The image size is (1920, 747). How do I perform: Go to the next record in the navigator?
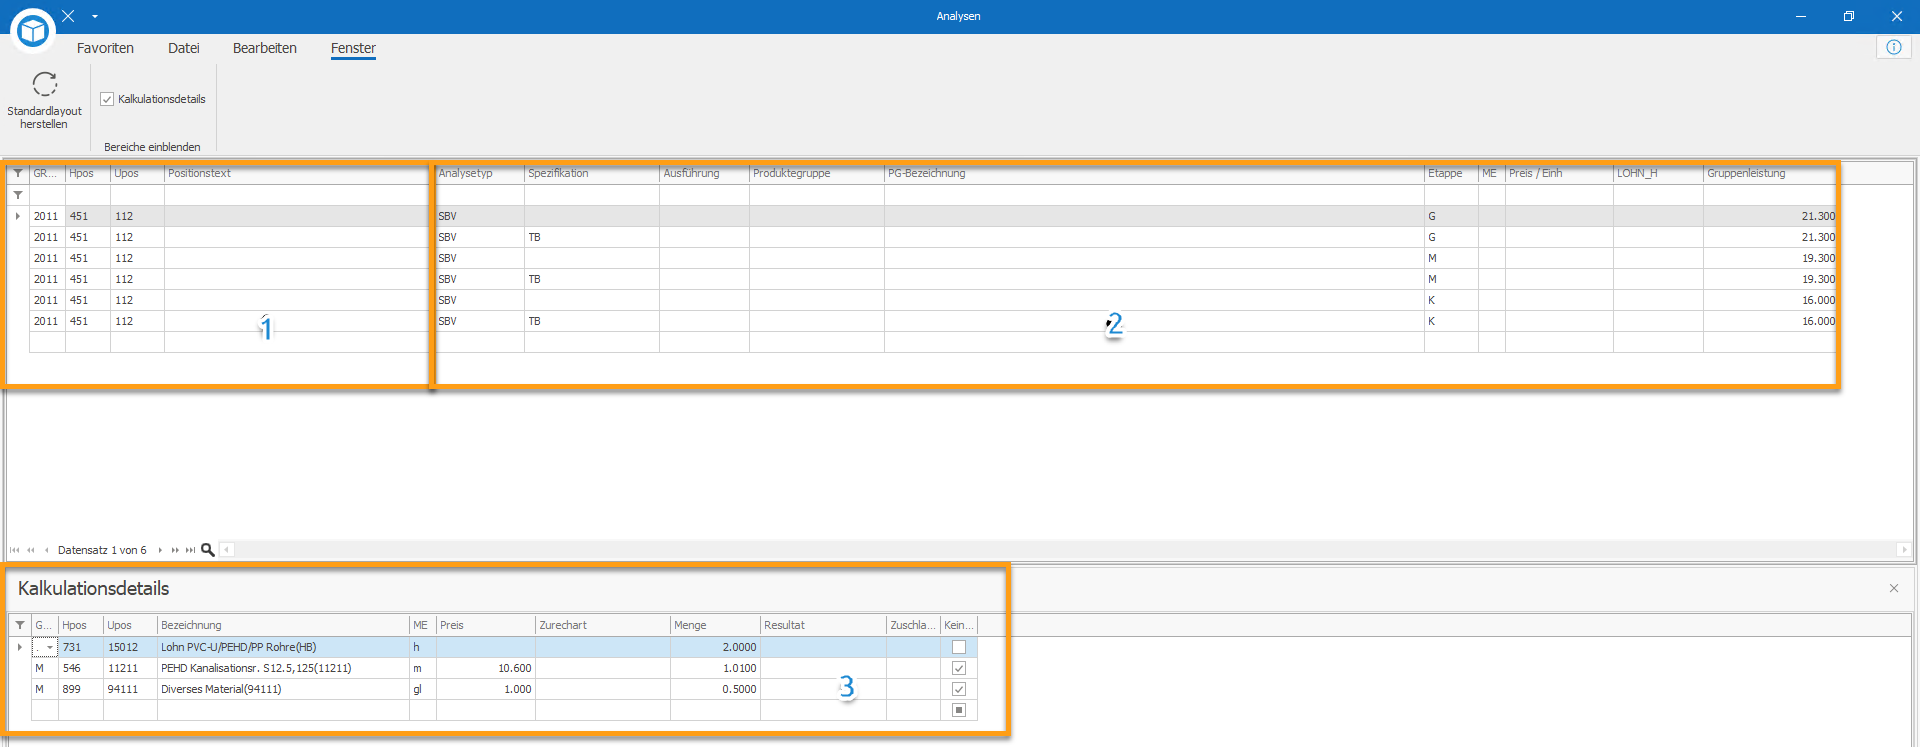click(x=160, y=550)
